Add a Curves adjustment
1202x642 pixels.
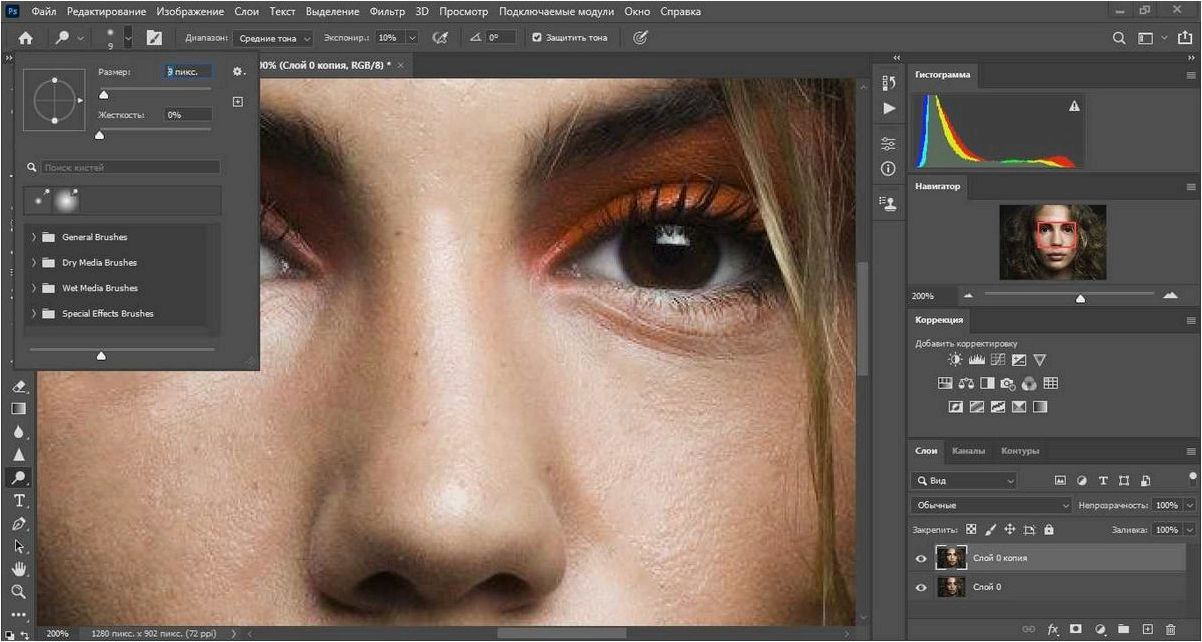click(x=997, y=360)
